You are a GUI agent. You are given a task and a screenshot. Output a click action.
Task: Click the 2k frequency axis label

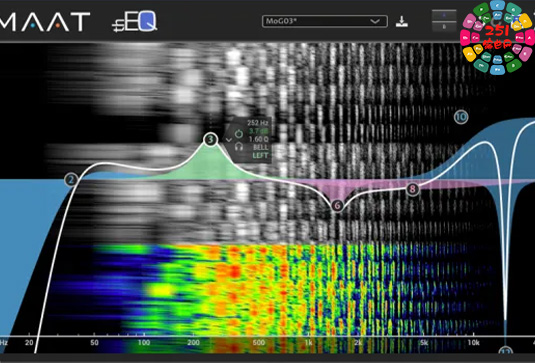(358, 343)
